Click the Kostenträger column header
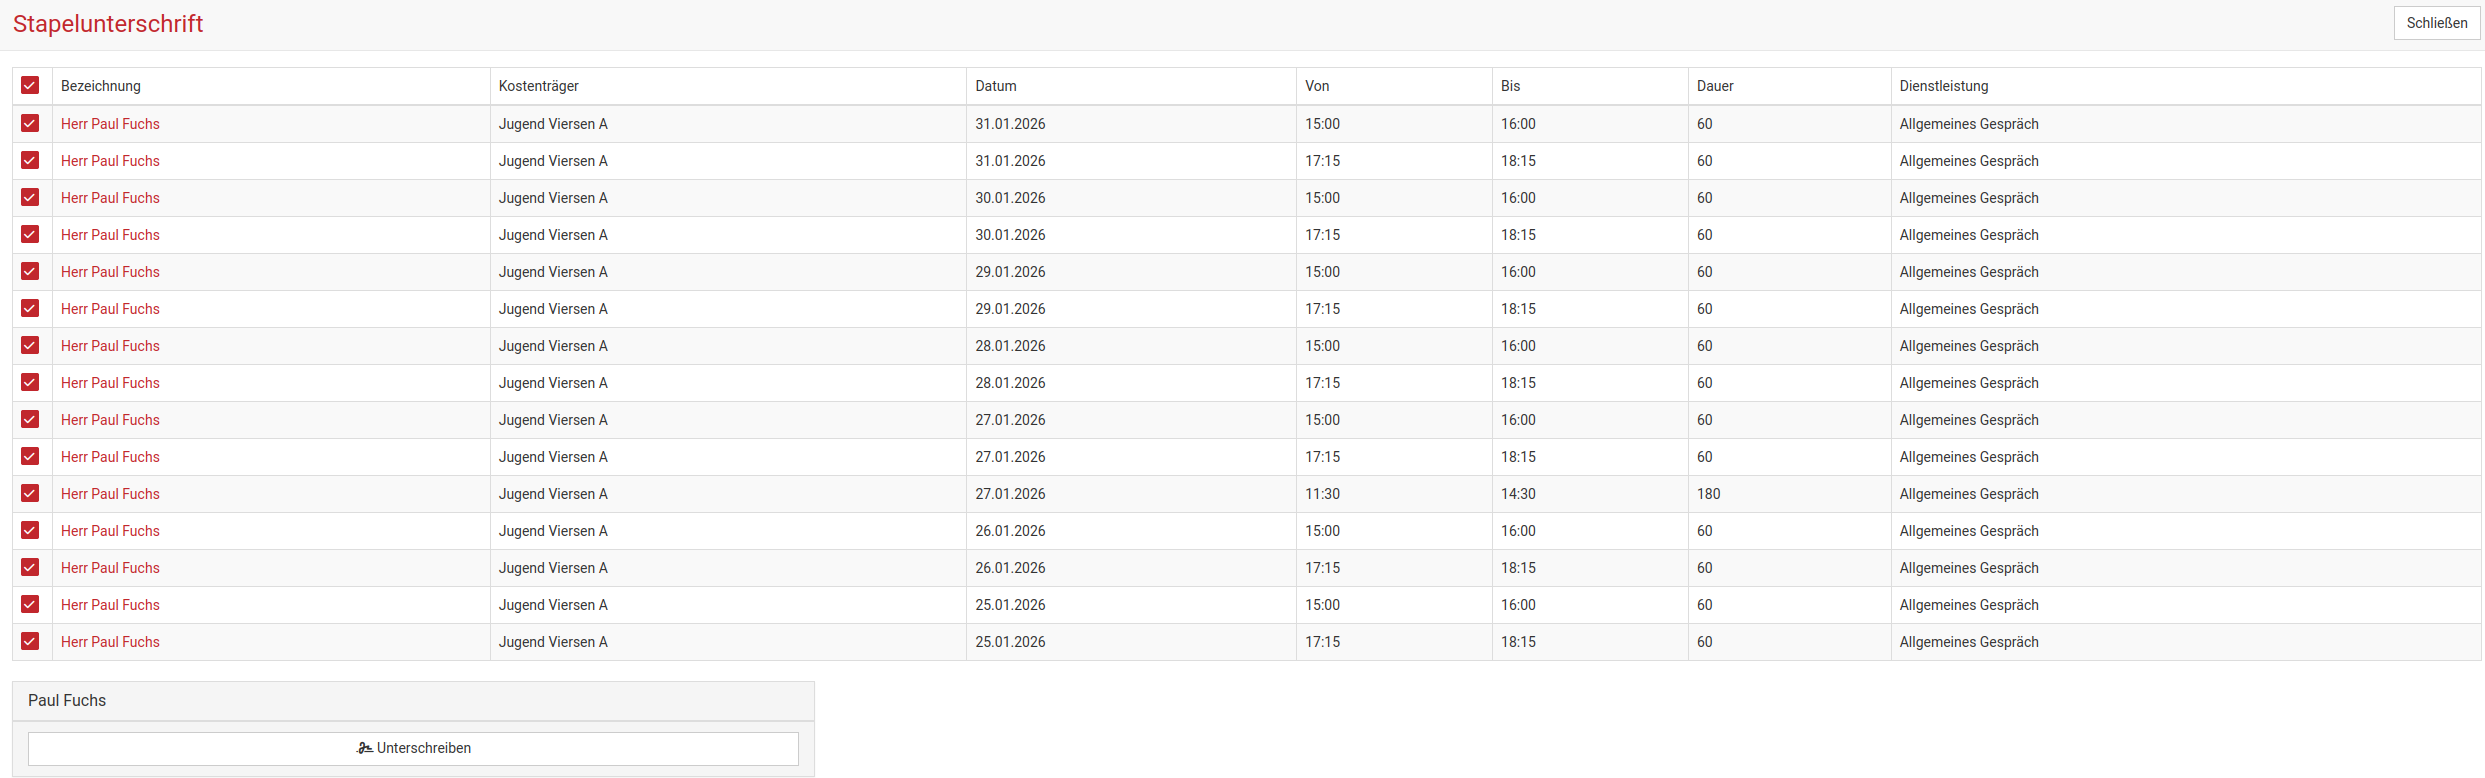 tap(539, 86)
